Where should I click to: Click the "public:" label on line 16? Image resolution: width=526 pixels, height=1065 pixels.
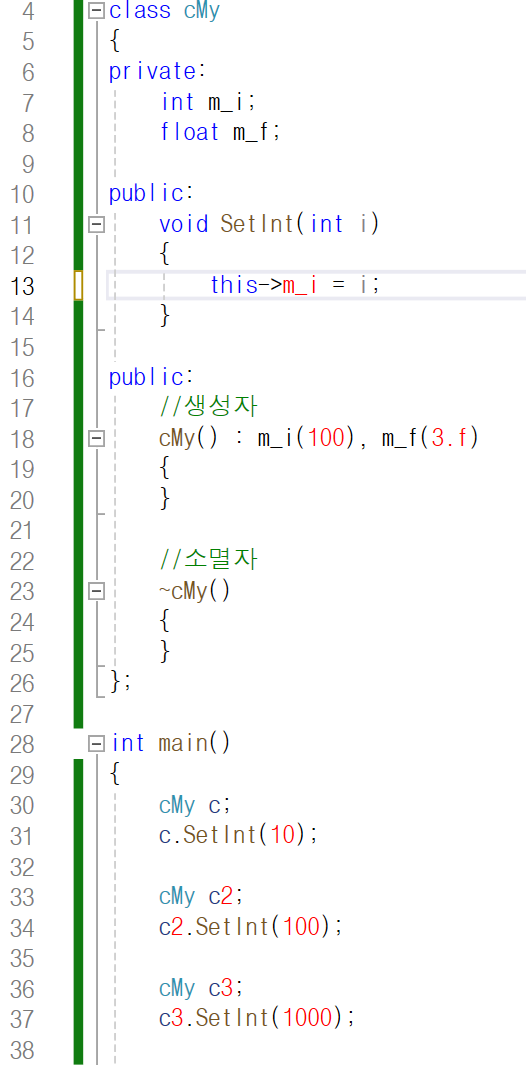pyautogui.click(x=152, y=378)
